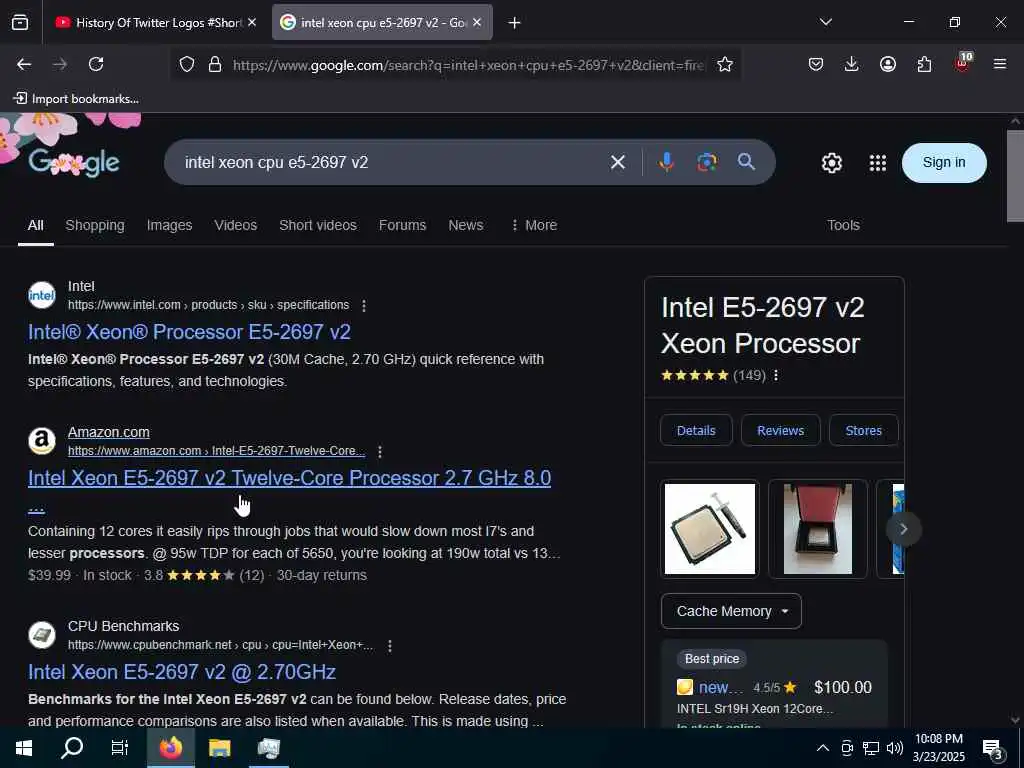This screenshot has height=768, width=1024.
Task: Open options dots for Amazon result
Action: coord(380,451)
